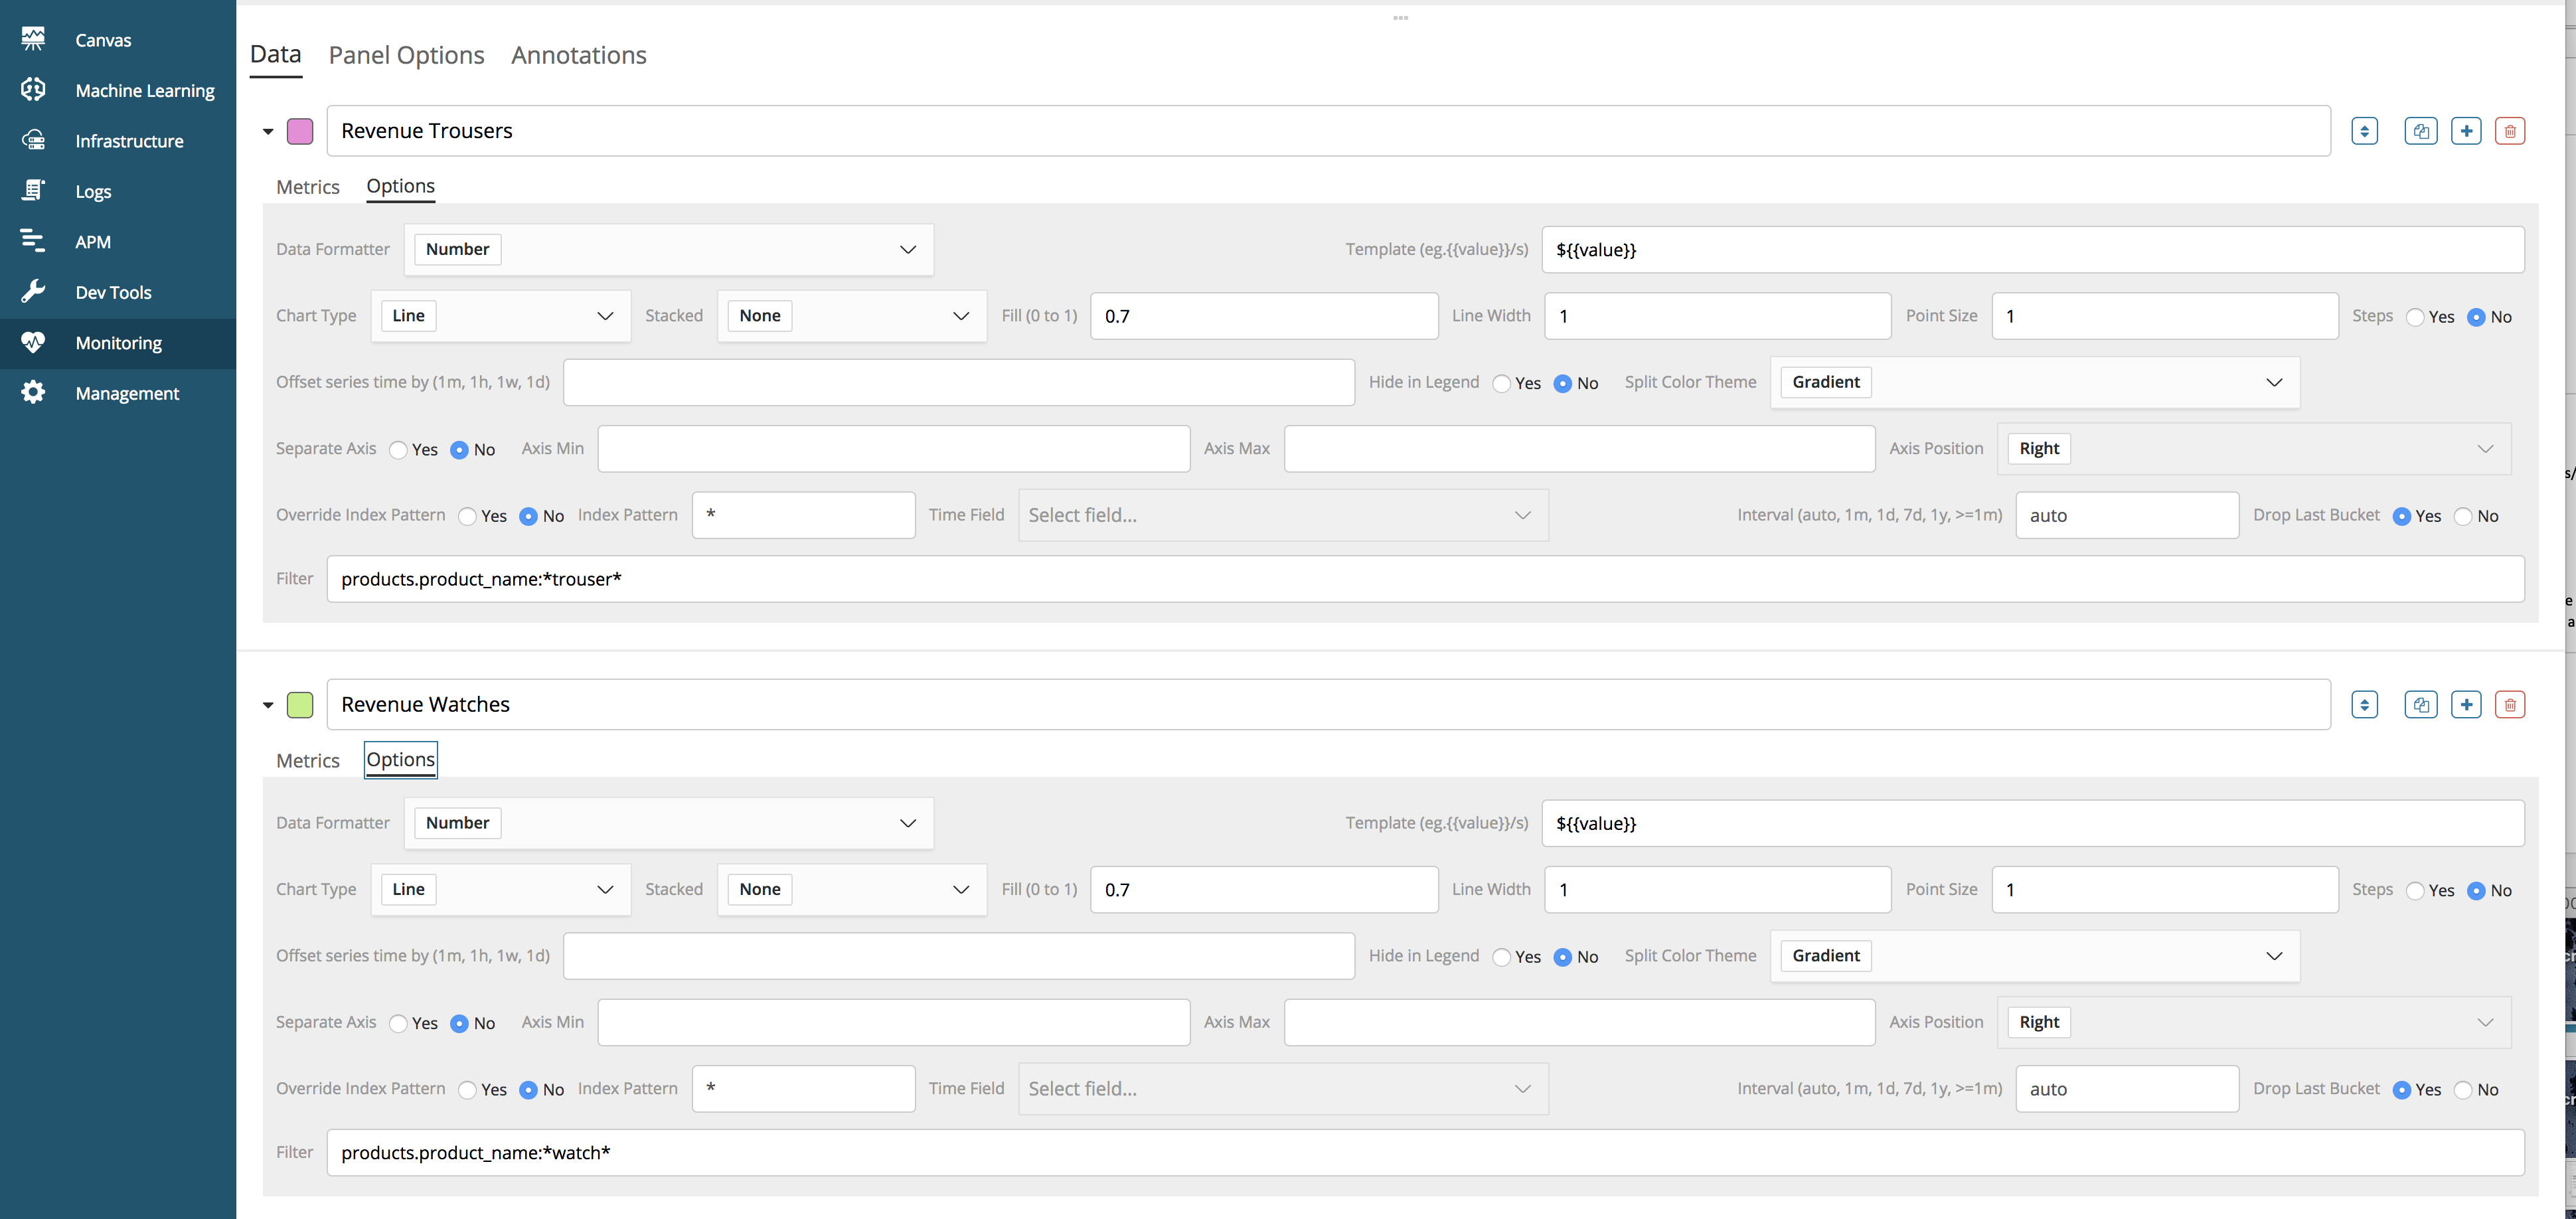Open the Logs app

[93, 191]
